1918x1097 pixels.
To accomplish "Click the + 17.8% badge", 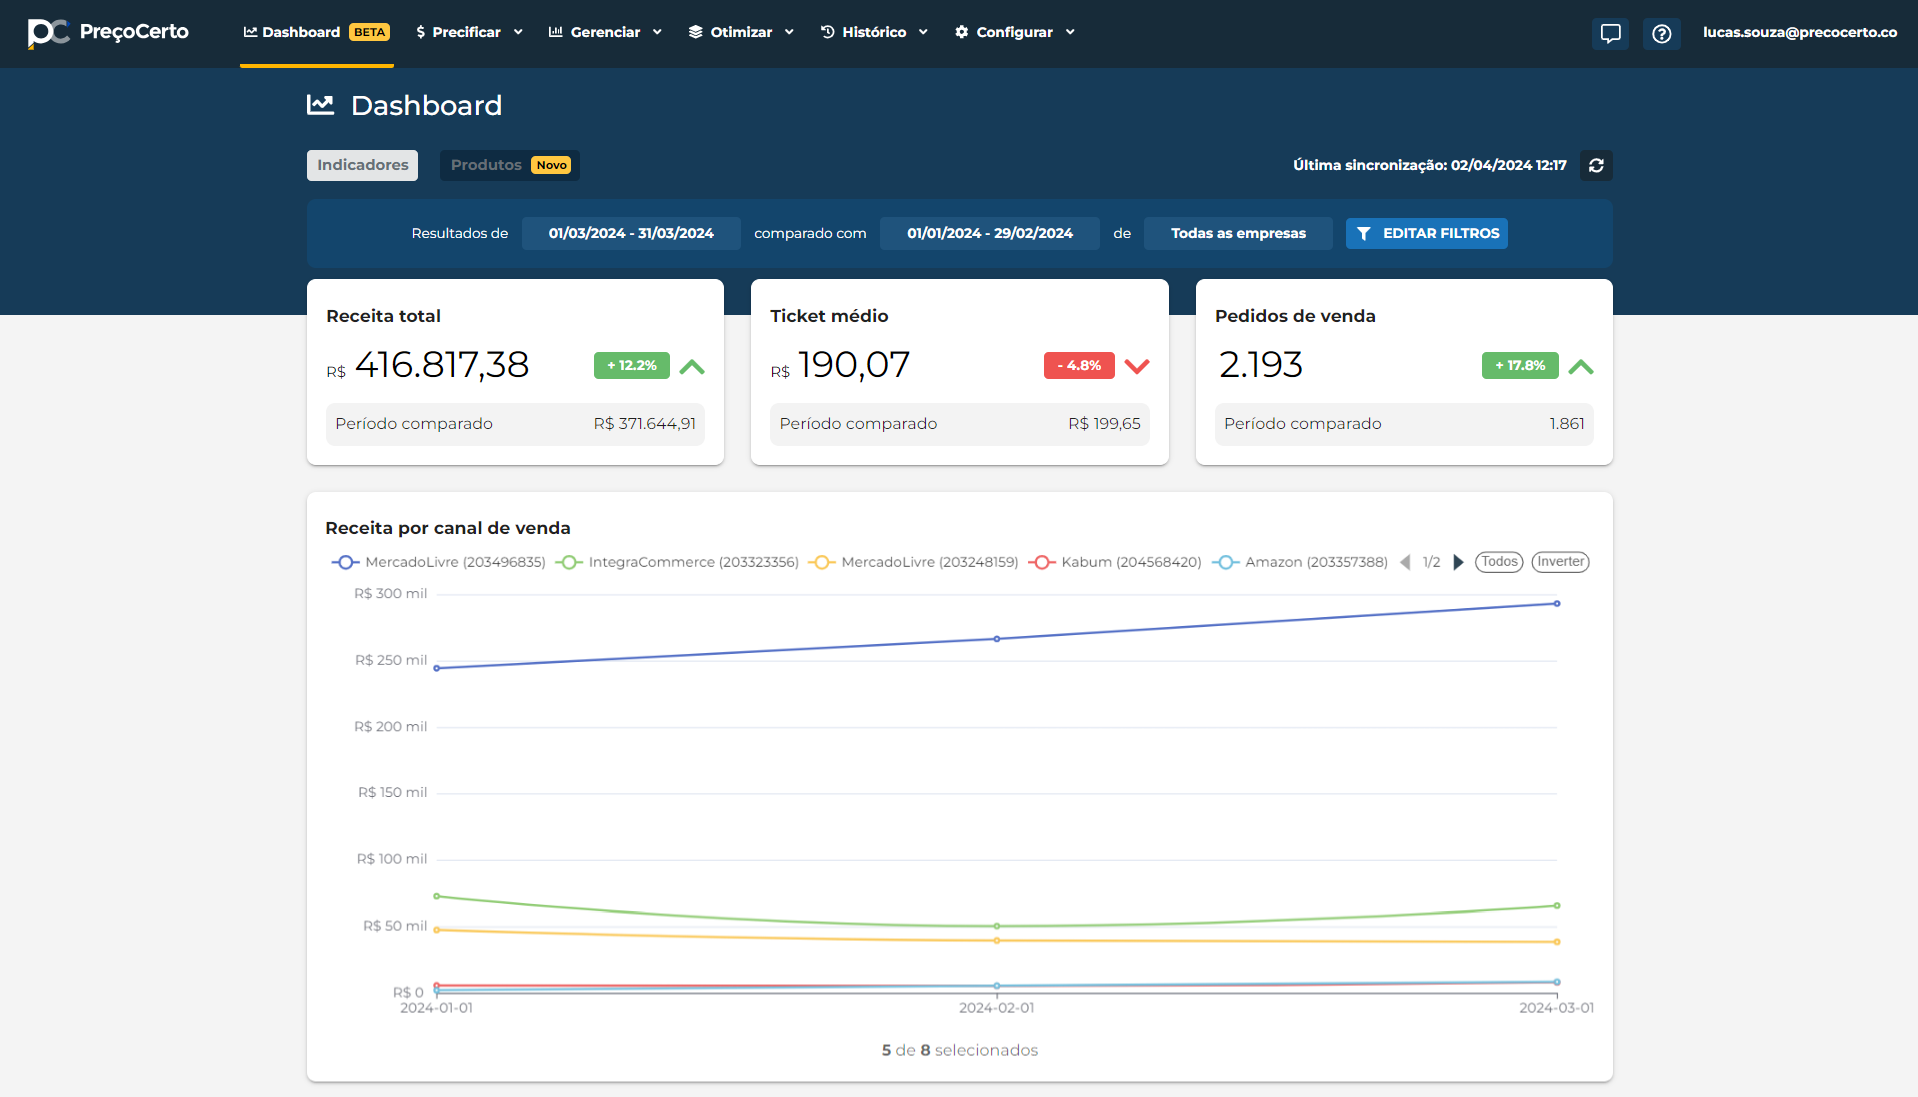I will pyautogui.click(x=1520, y=366).
